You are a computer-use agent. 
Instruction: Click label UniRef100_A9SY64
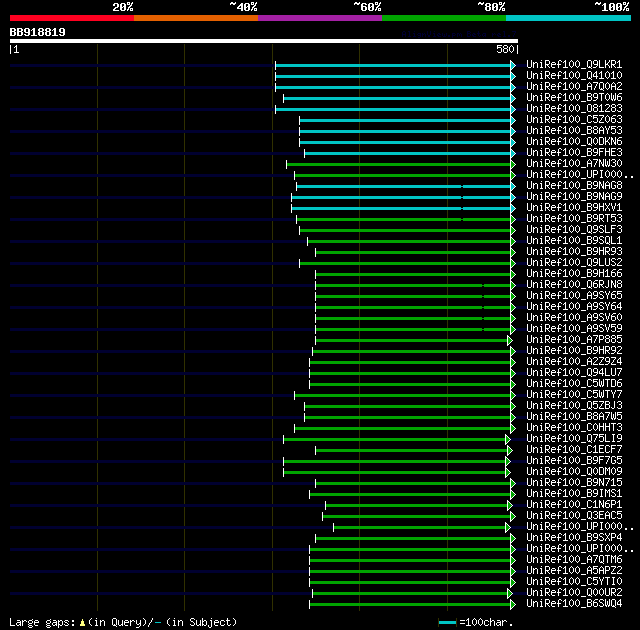click(x=574, y=307)
